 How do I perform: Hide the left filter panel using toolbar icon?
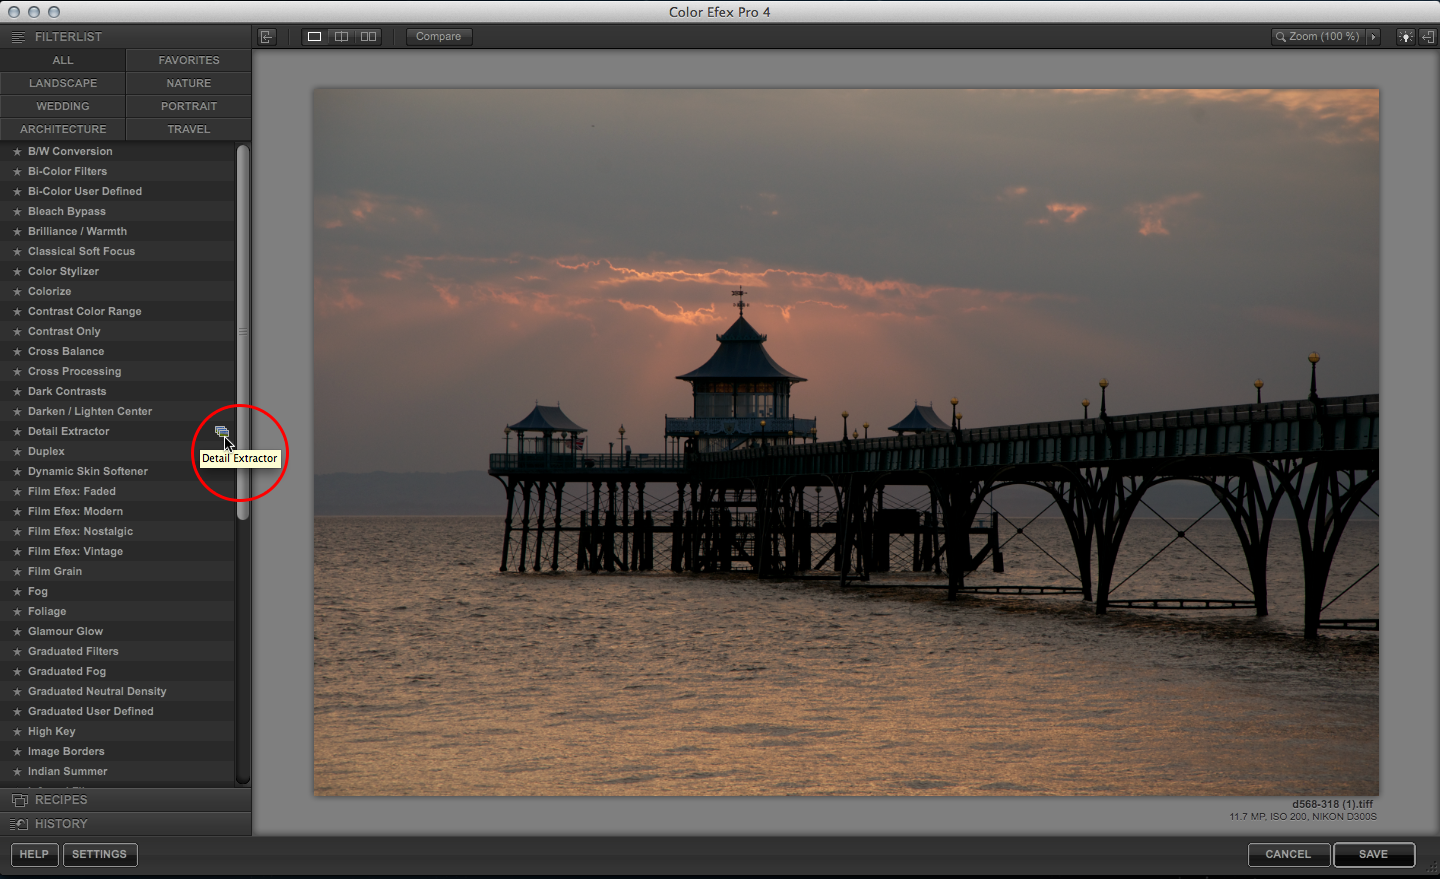(x=266, y=37)
